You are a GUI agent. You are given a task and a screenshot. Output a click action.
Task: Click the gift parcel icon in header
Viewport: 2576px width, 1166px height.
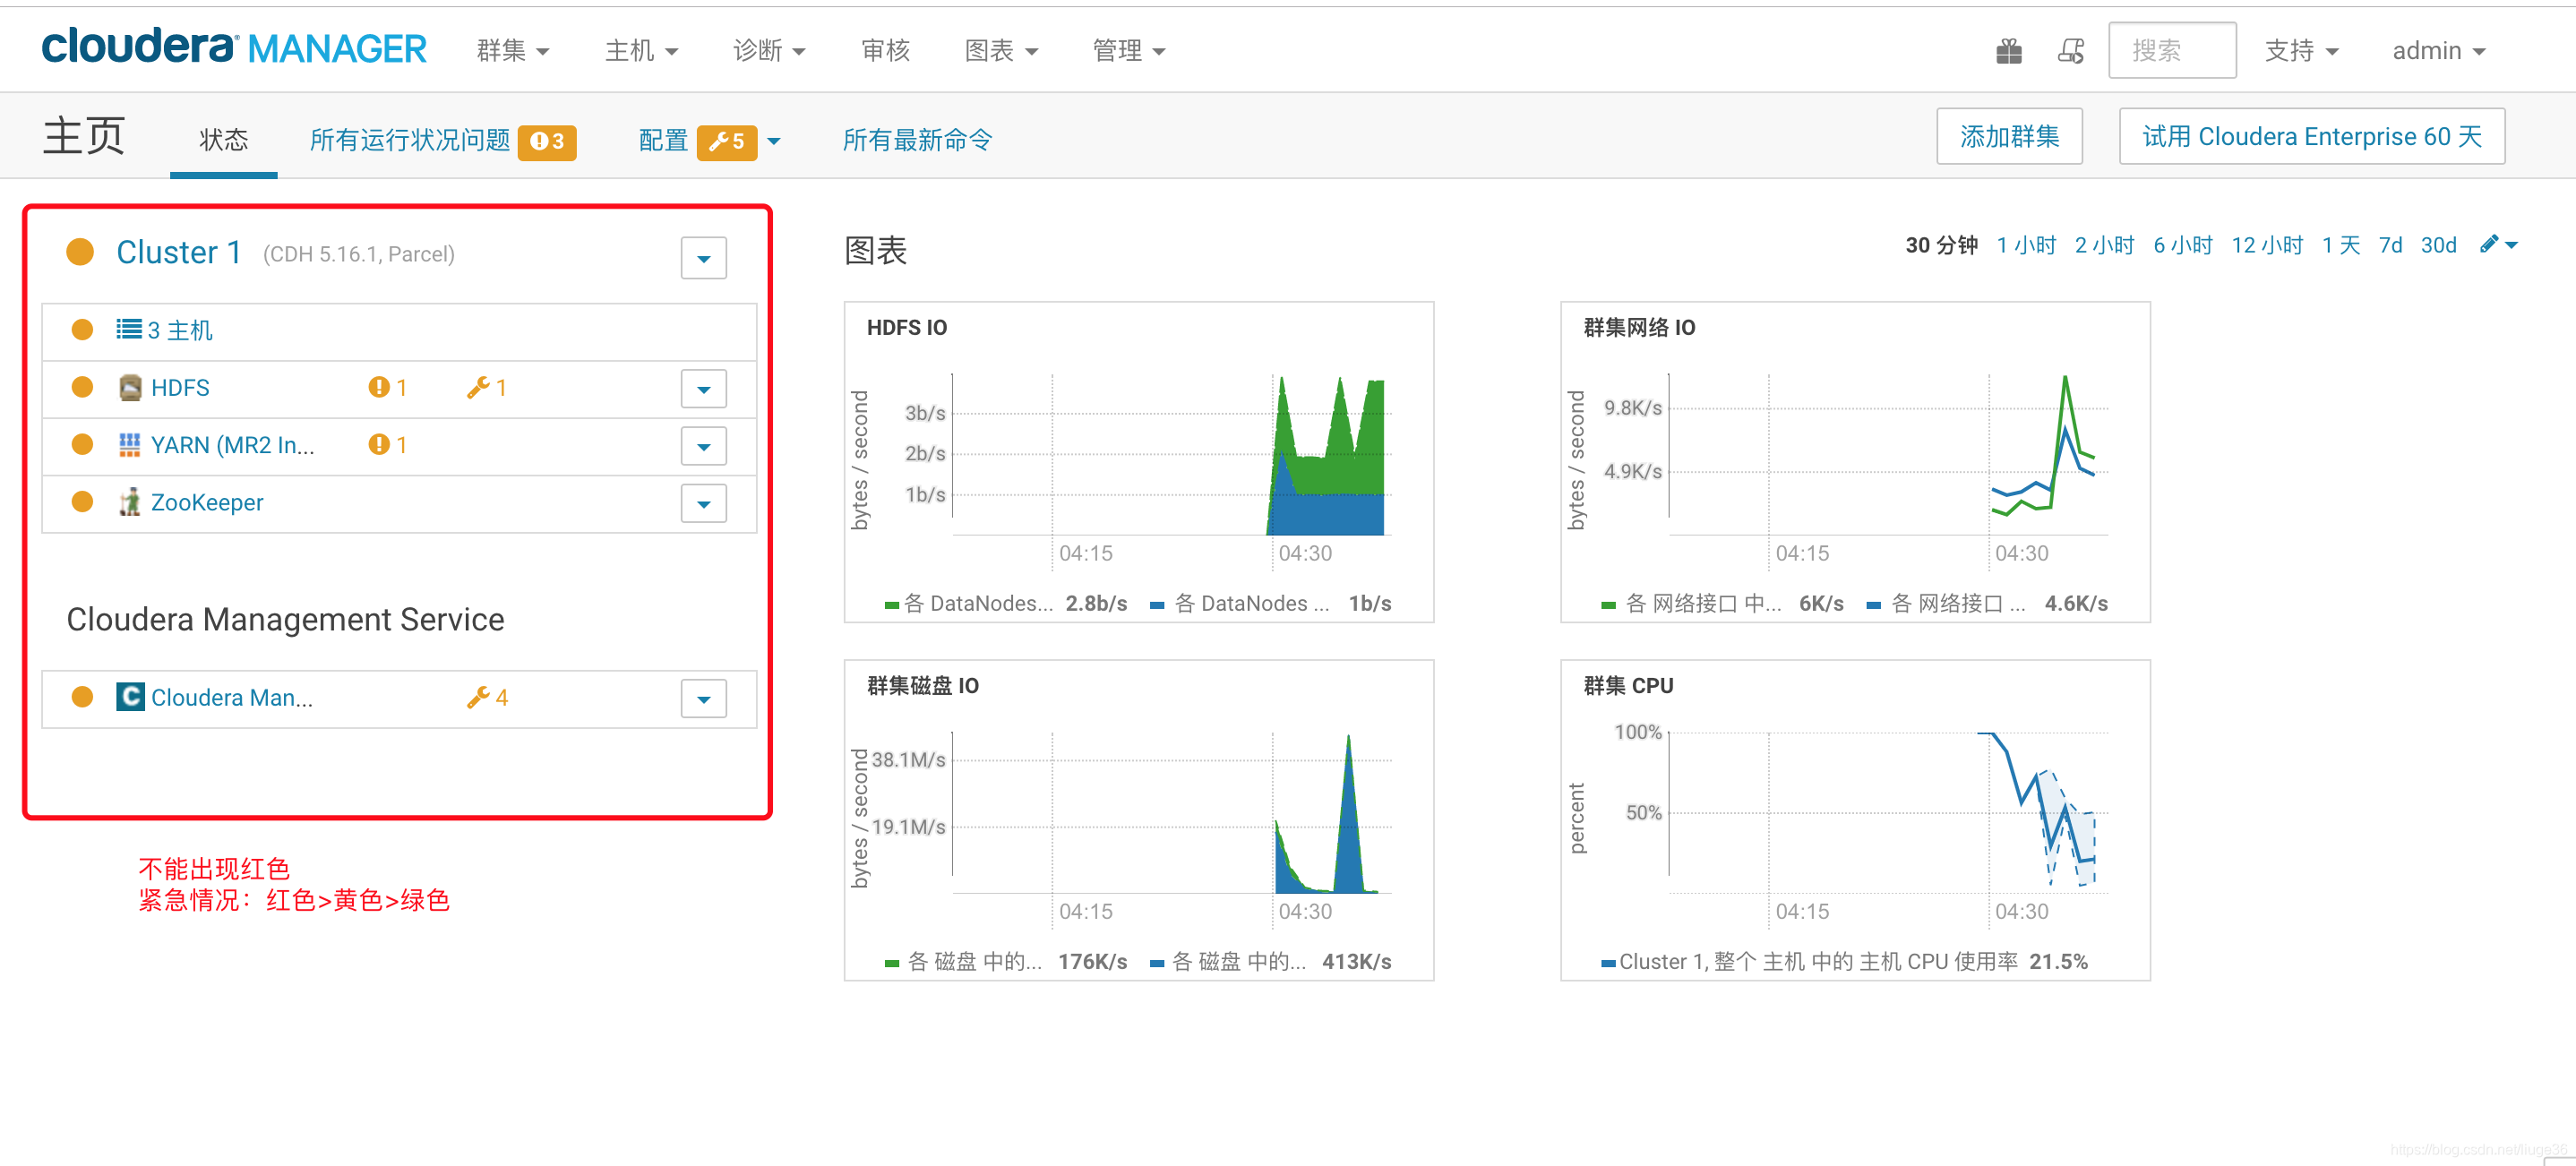point(2008,51)
